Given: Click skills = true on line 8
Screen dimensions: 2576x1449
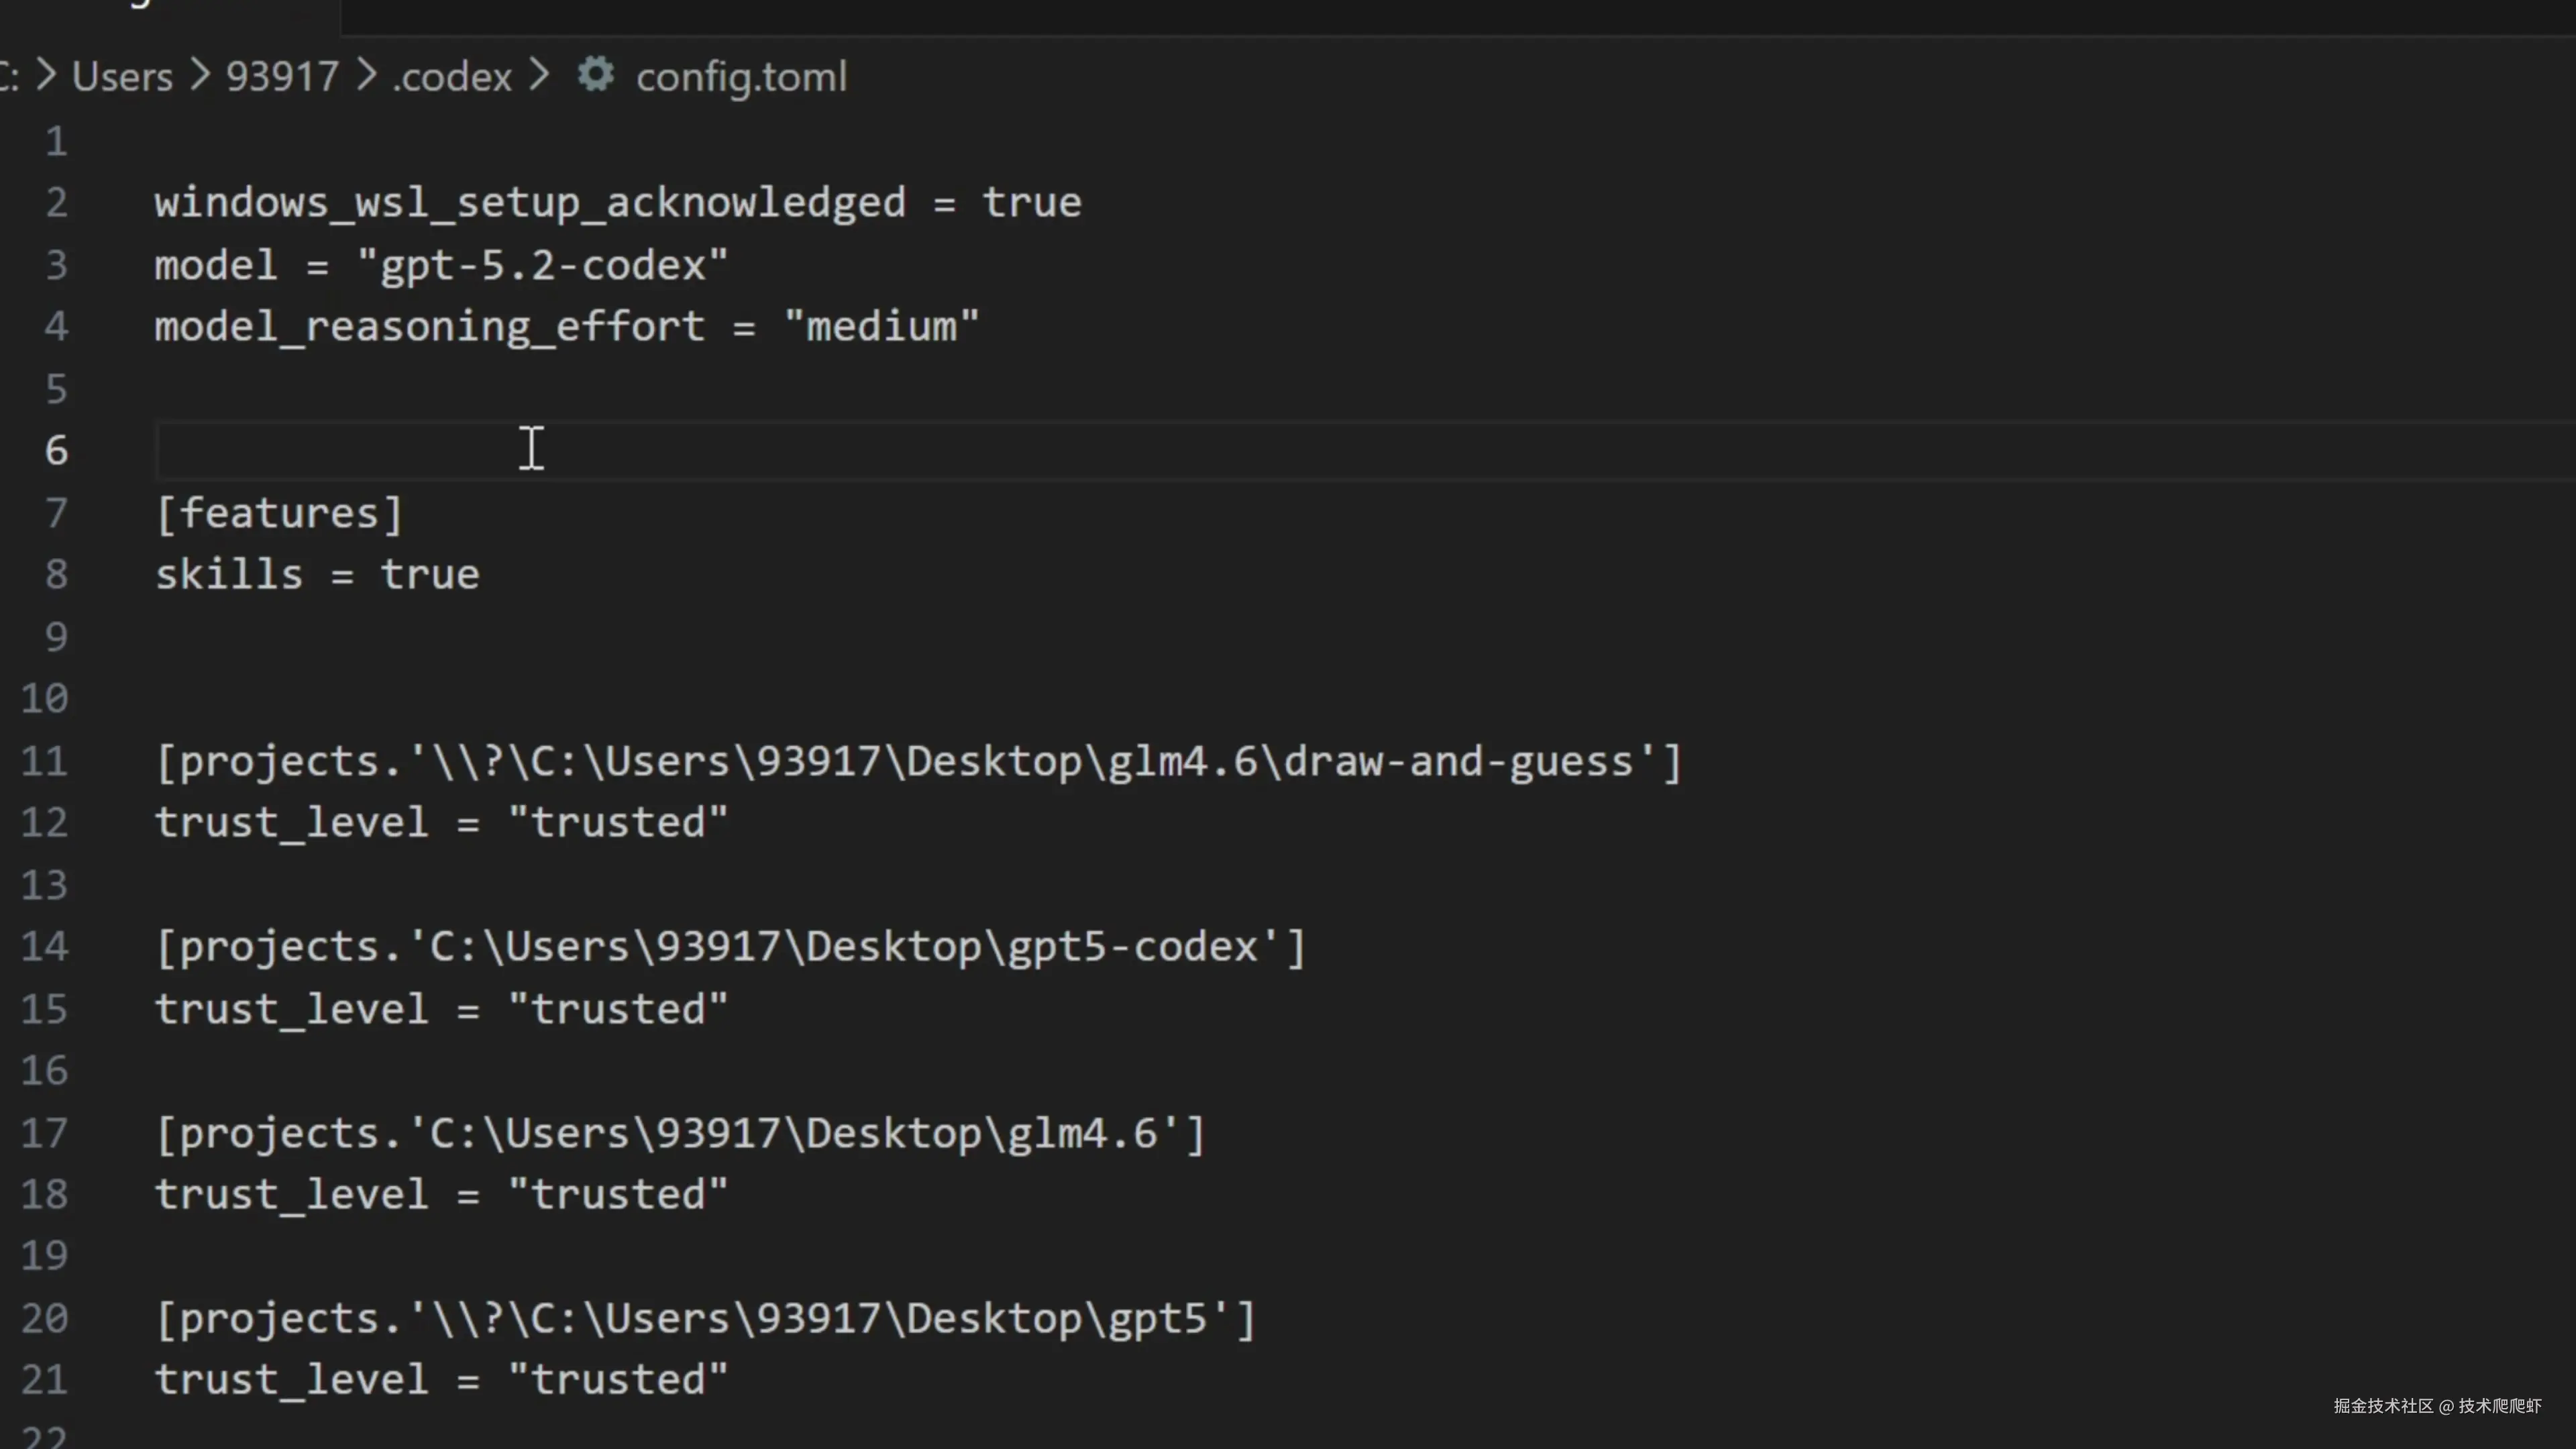Looking at the screenshot, I should click(x=317, y=576).
